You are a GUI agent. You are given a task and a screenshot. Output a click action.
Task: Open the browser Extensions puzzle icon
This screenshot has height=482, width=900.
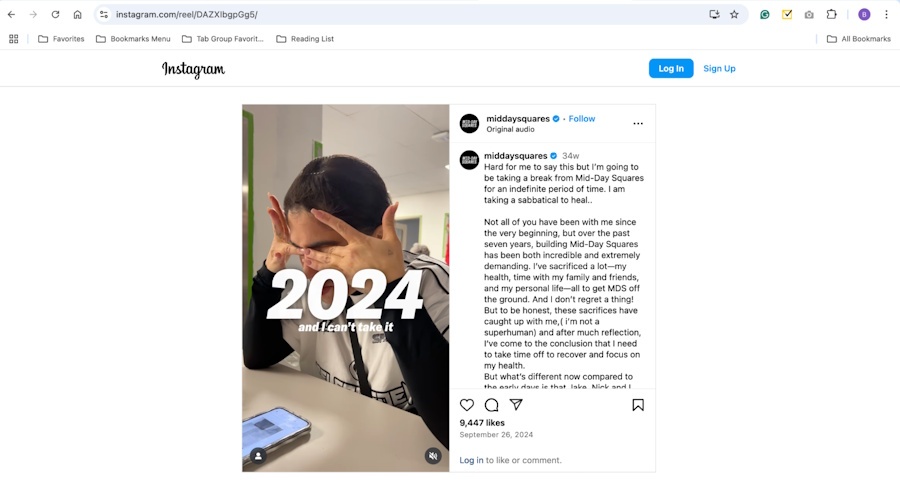coord(831,14)
